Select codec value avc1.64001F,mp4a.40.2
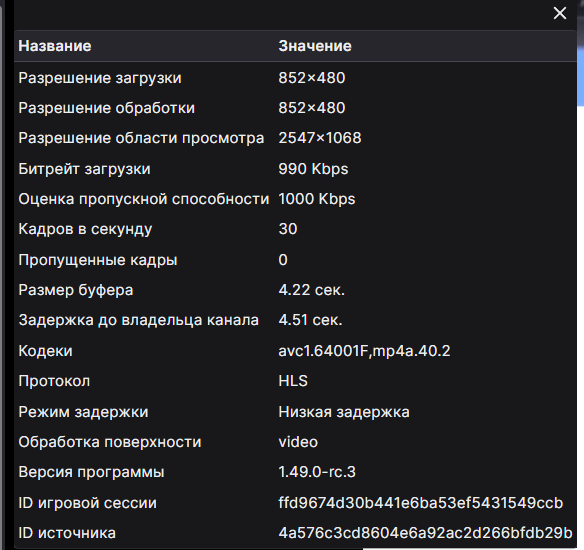The image size is (584, 550). click(x=364, y=351)
